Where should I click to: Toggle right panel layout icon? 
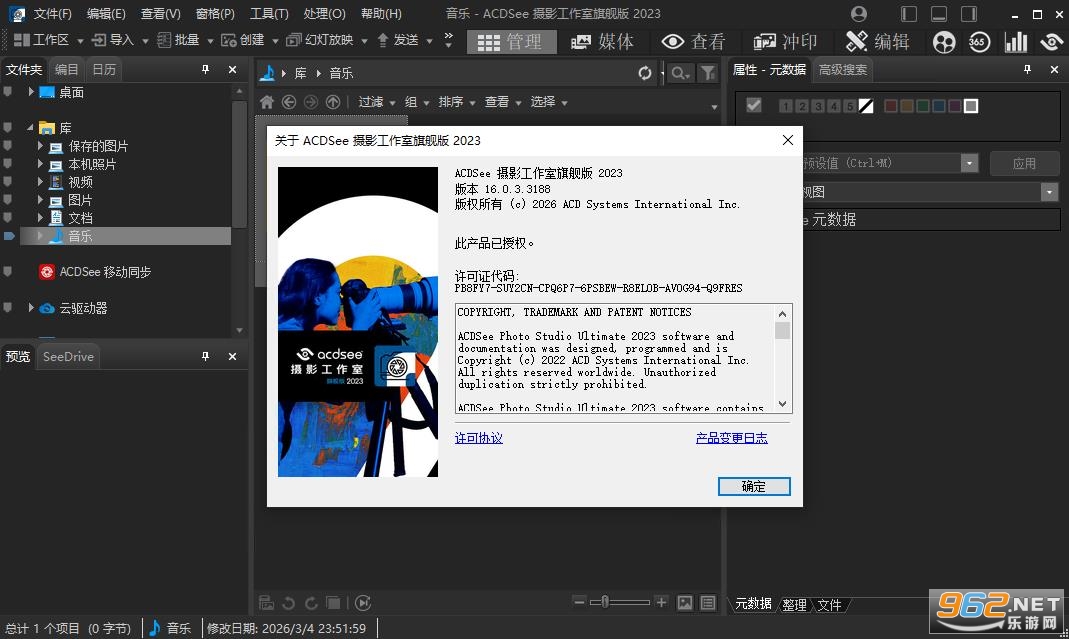969,14
